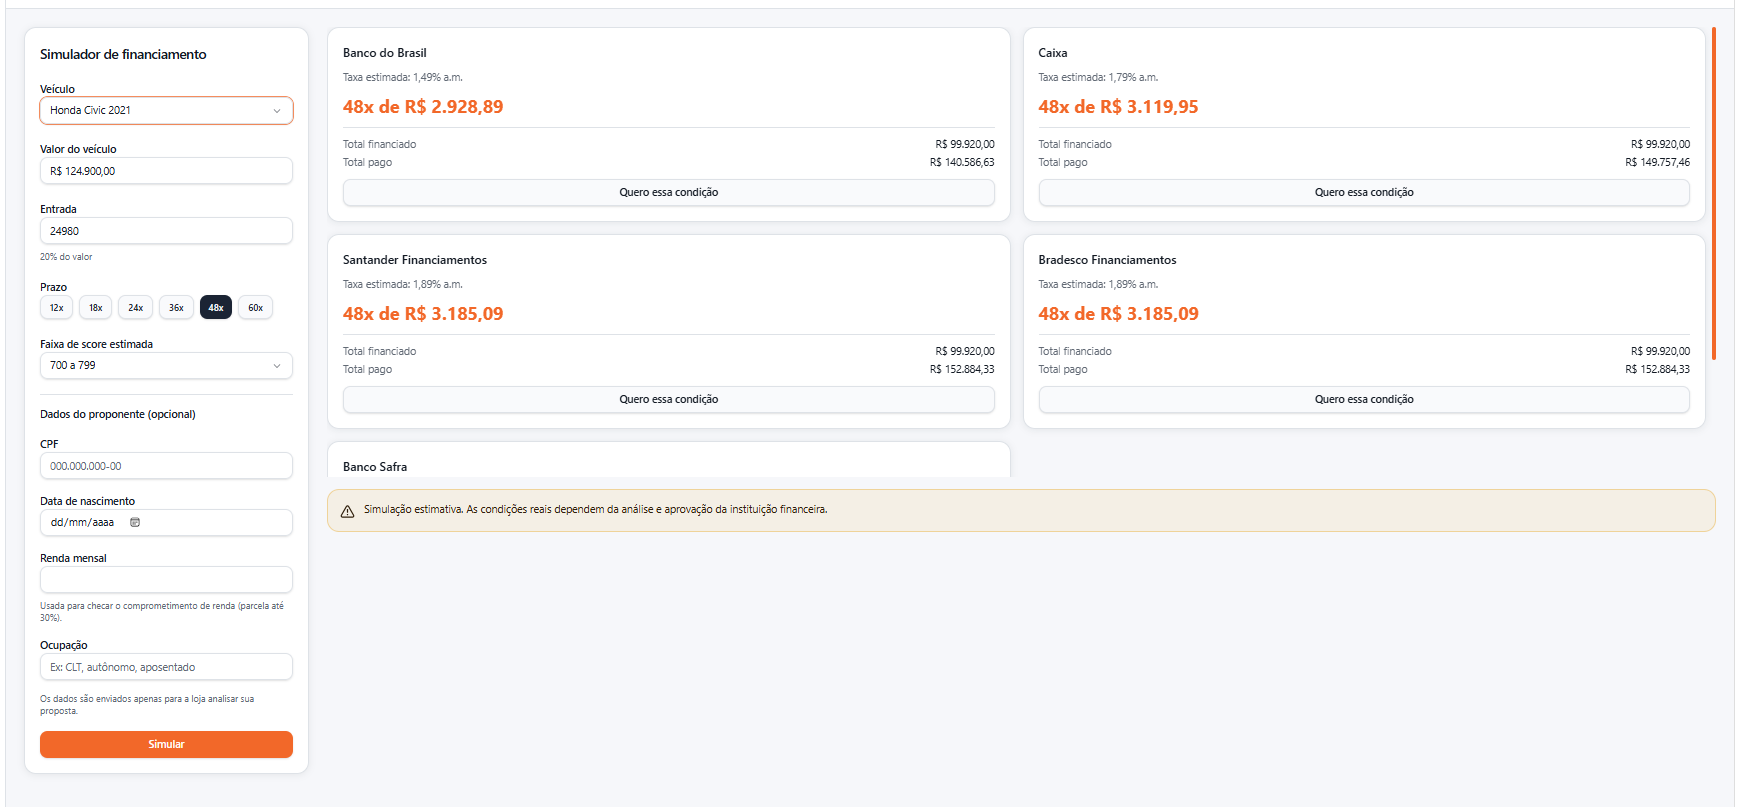The image size is (1737, 807).
Task: Toggle the 48x term button
Action: pyautogui.click(x=216, y=308)
